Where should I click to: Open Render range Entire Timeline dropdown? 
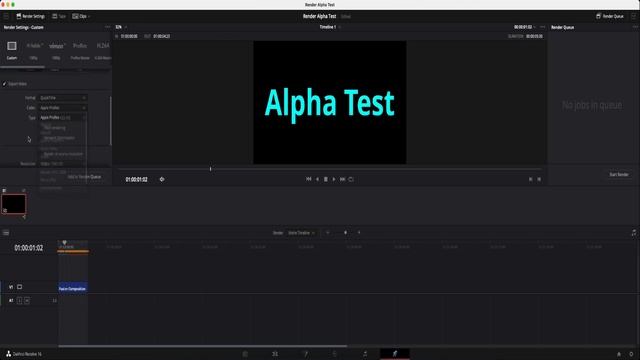[301, 233]
